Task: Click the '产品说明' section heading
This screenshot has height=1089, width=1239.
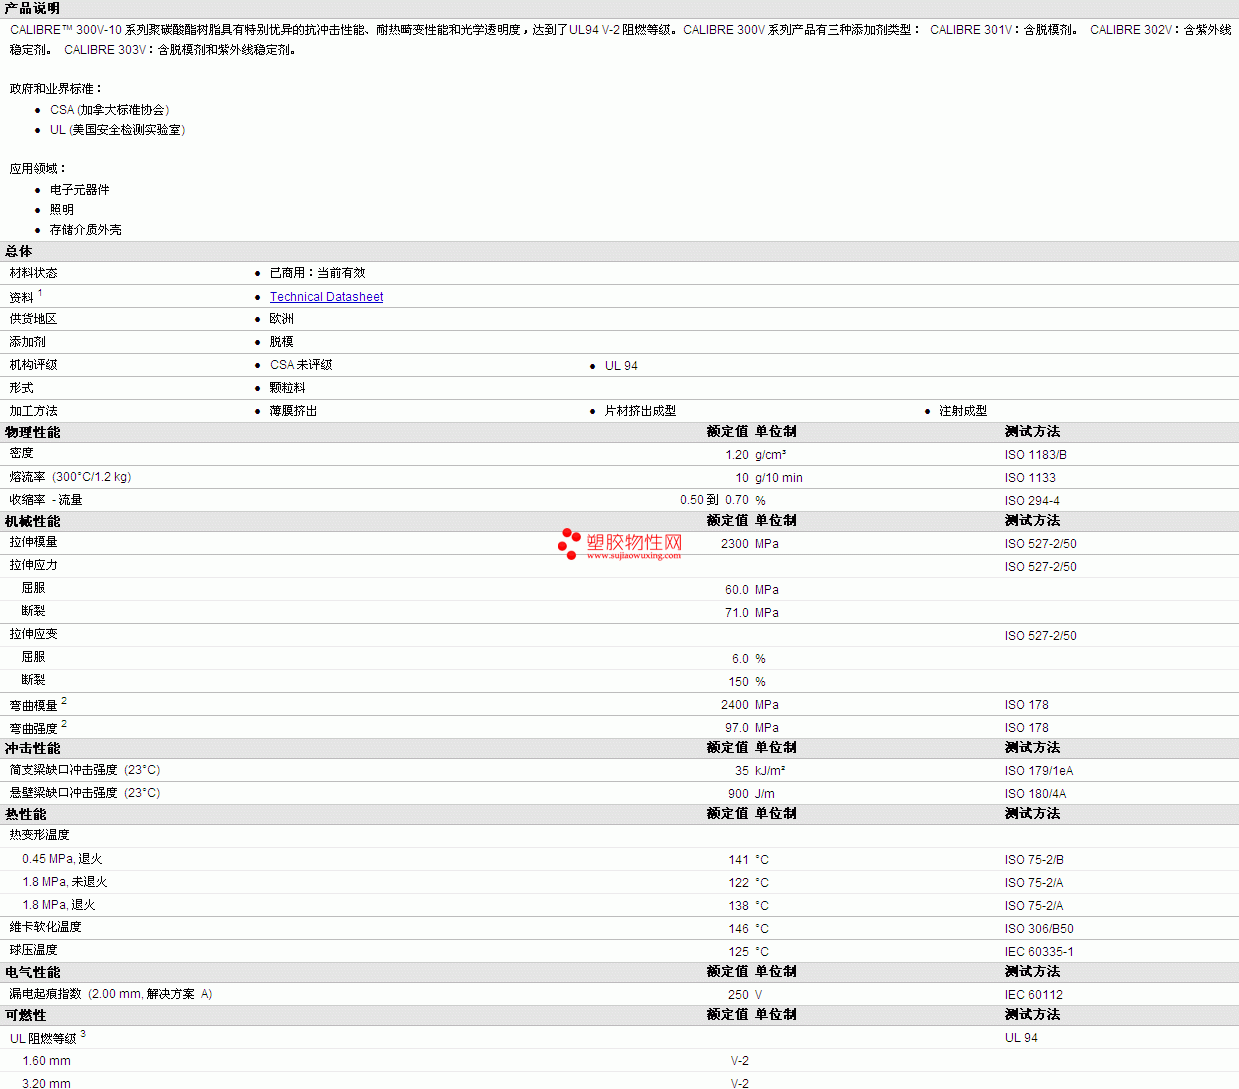Action: 32,8
